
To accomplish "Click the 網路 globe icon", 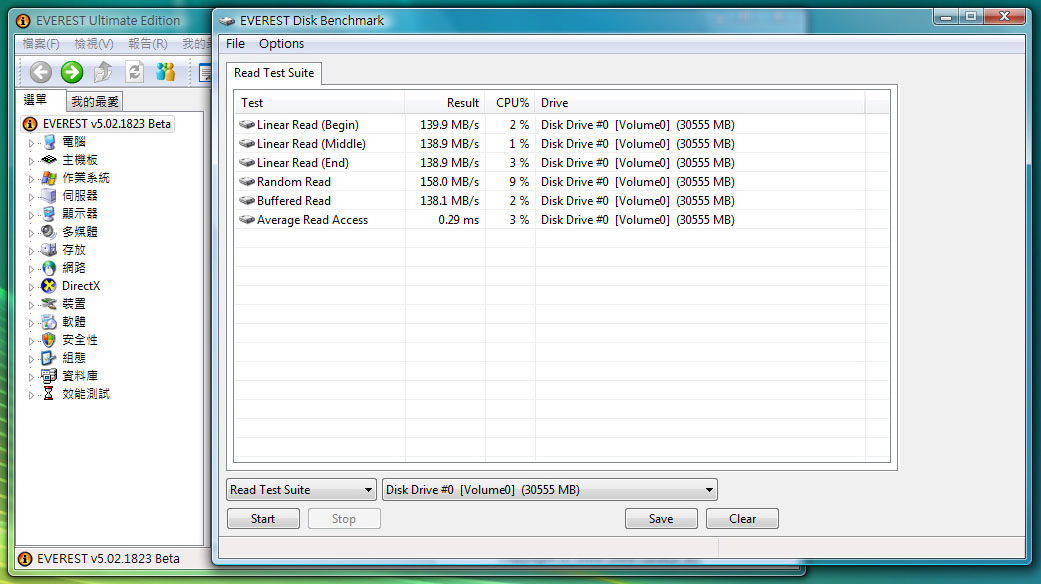I will [x=48, y=267].
